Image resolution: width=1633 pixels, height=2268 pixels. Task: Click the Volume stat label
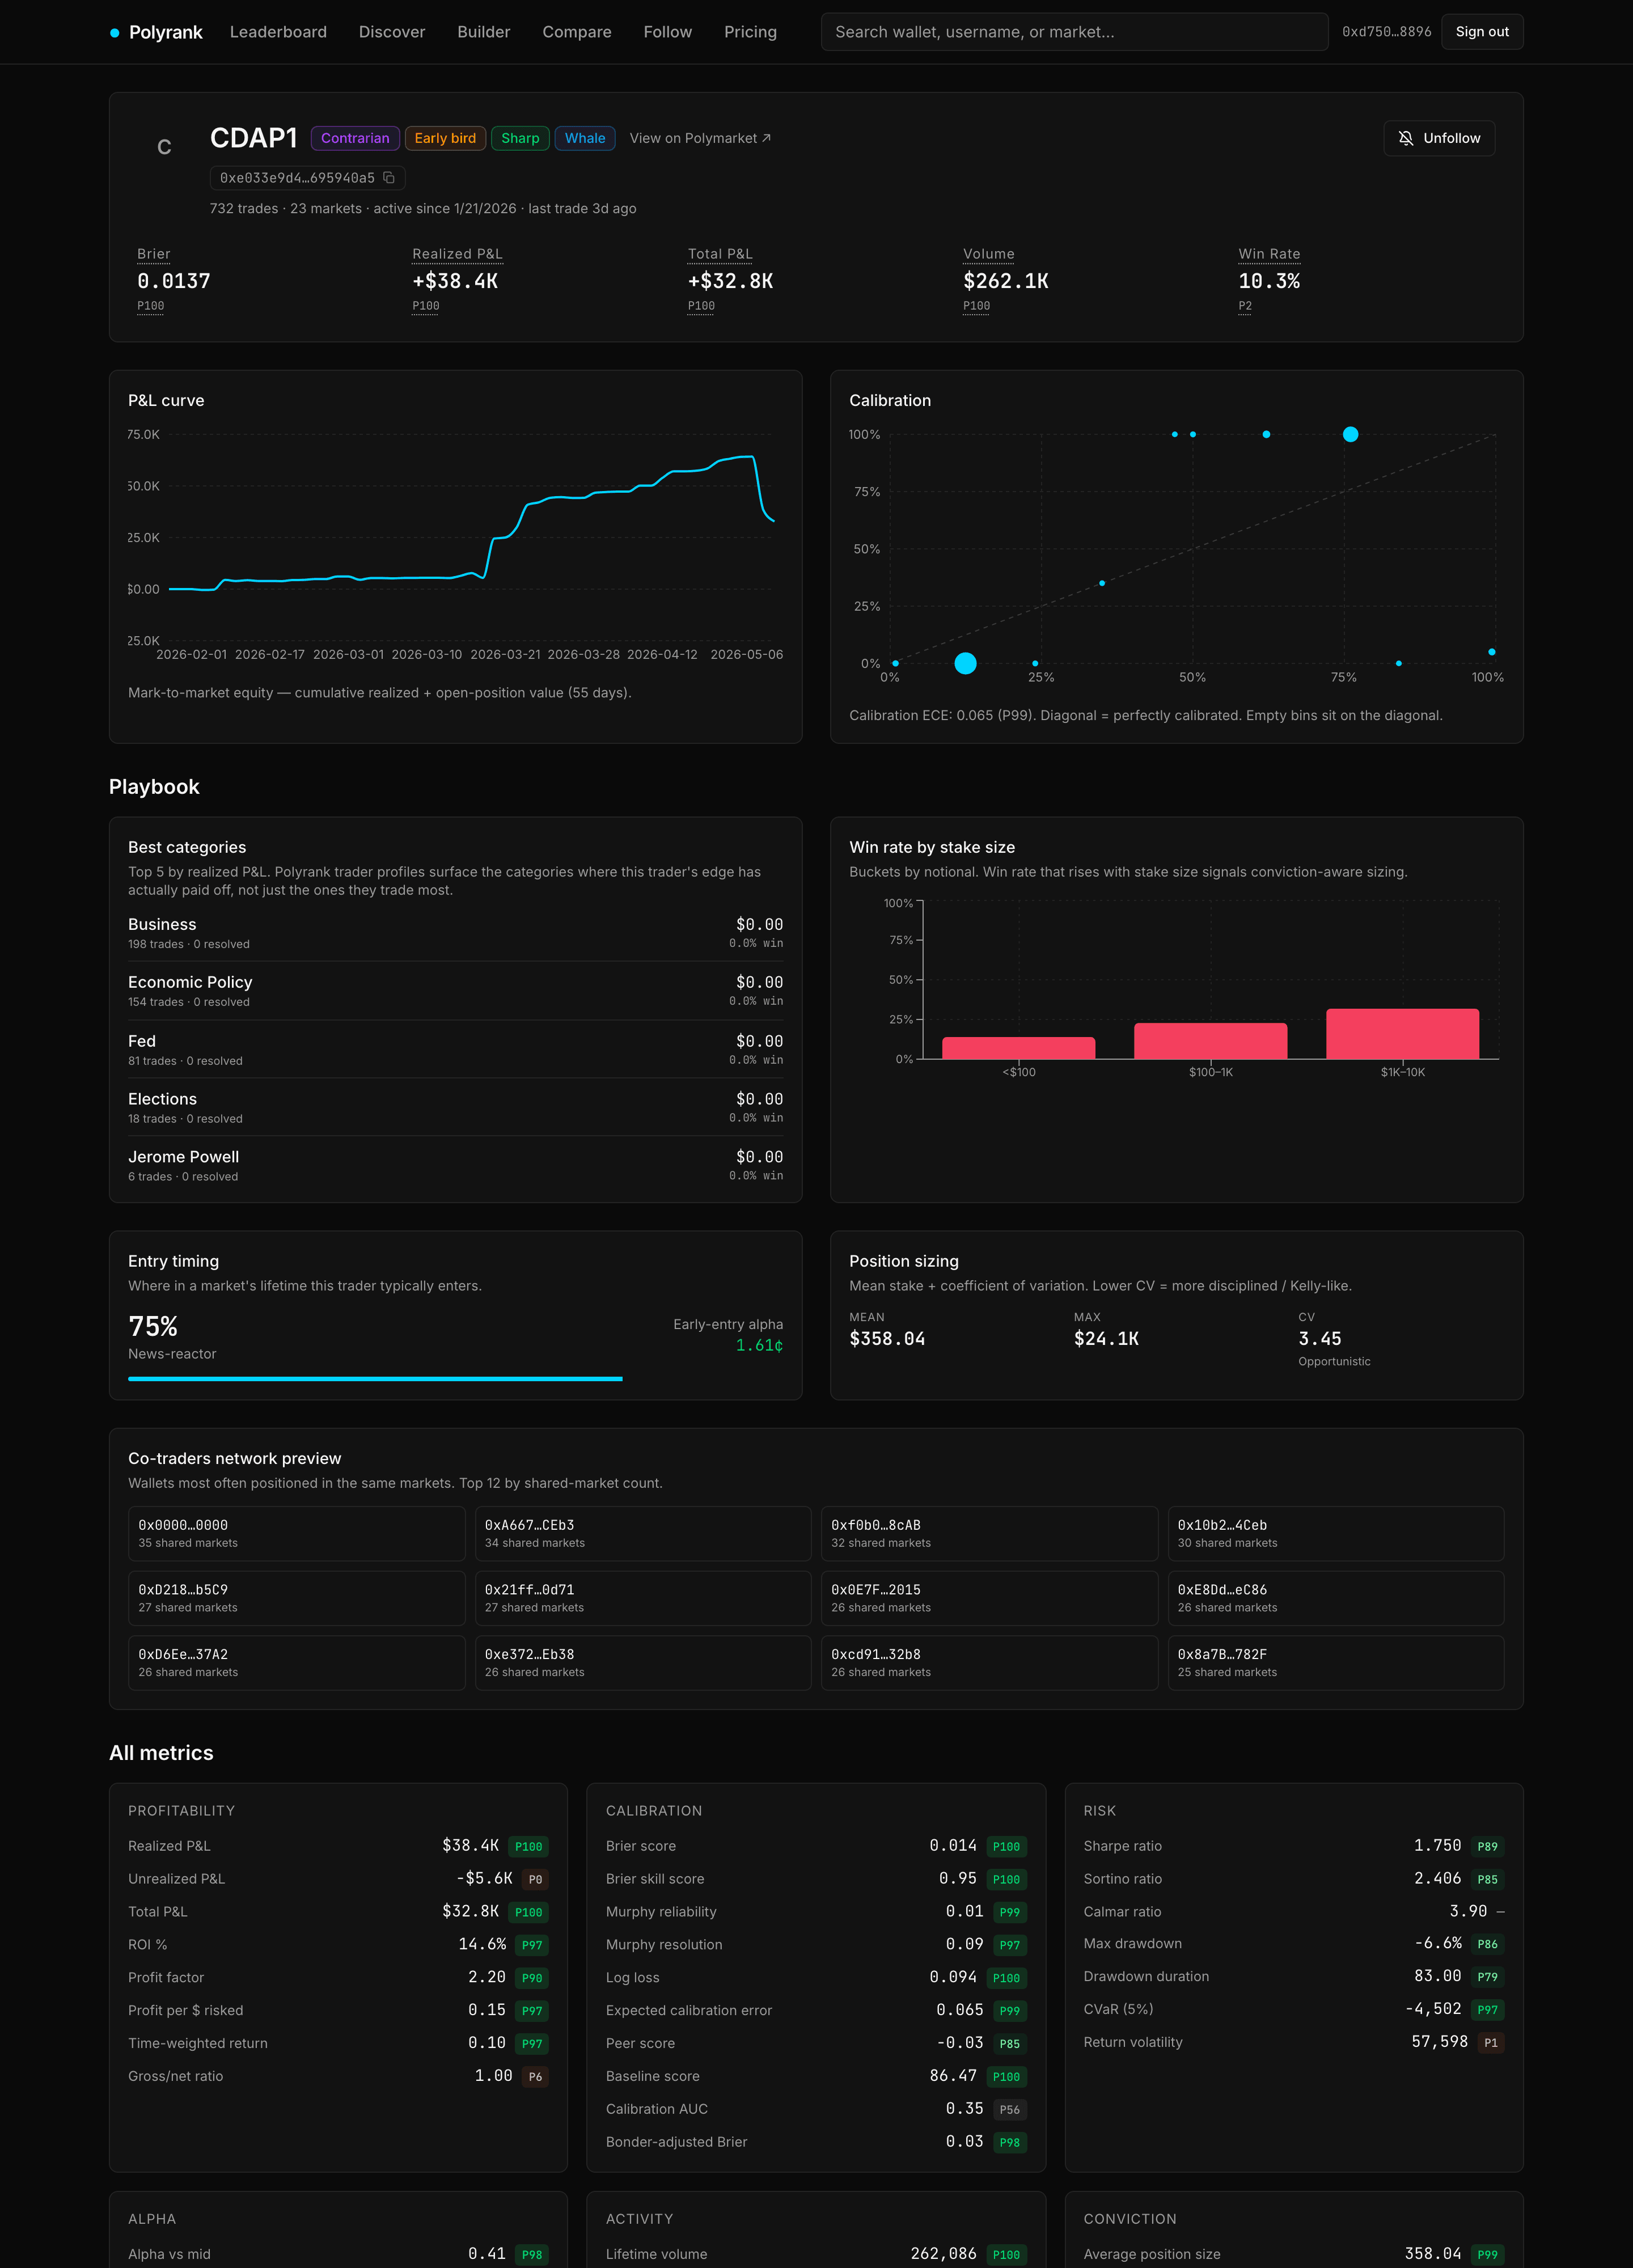click(989, 254)
